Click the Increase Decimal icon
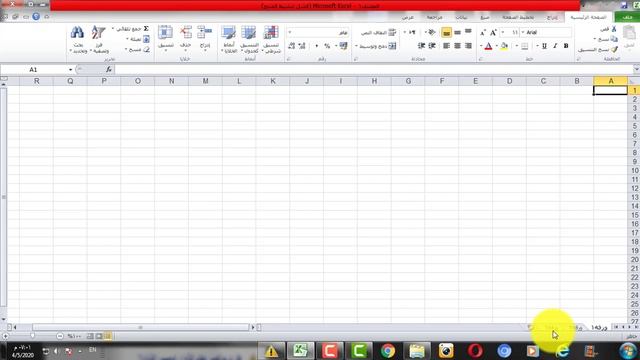 tap(302, 46)
